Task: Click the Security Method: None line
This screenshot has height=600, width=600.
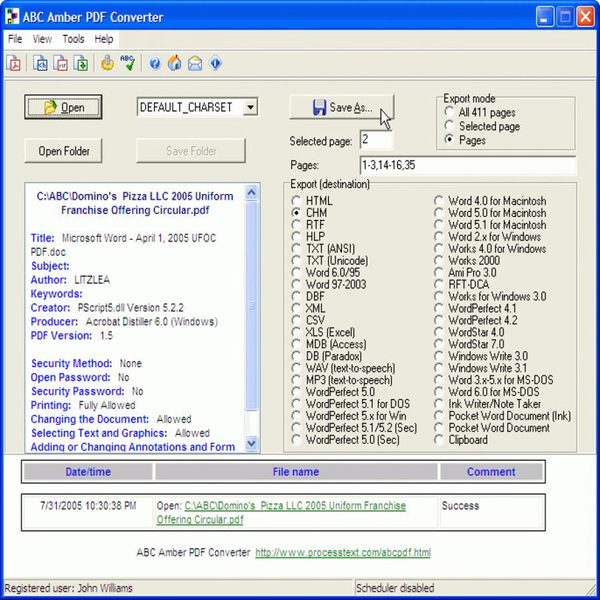Action: (x=86, y=363)
